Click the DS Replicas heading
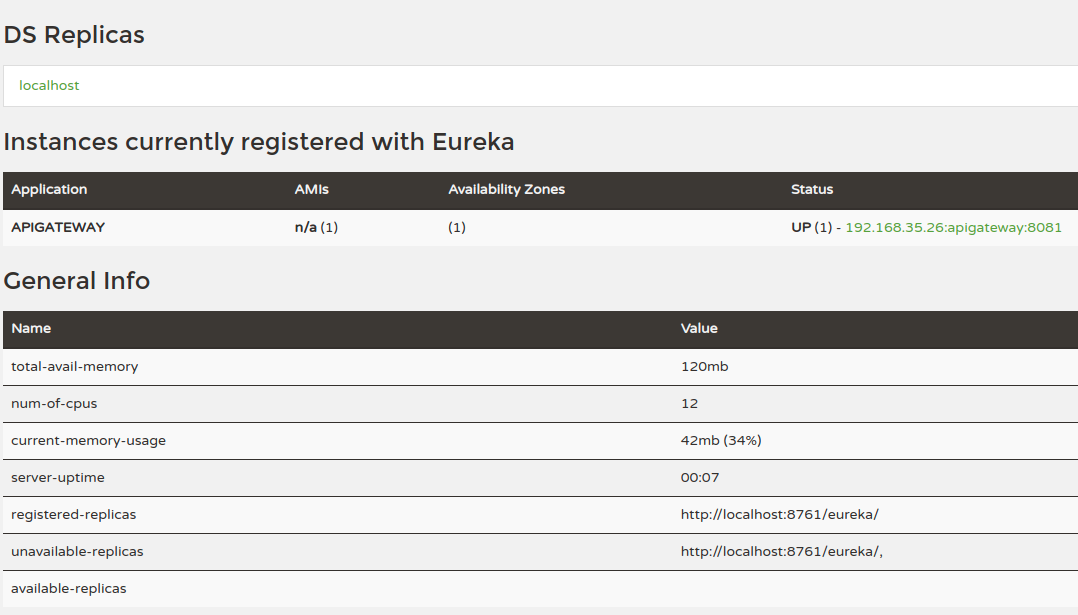The image size is (1078, 615). 74,35
